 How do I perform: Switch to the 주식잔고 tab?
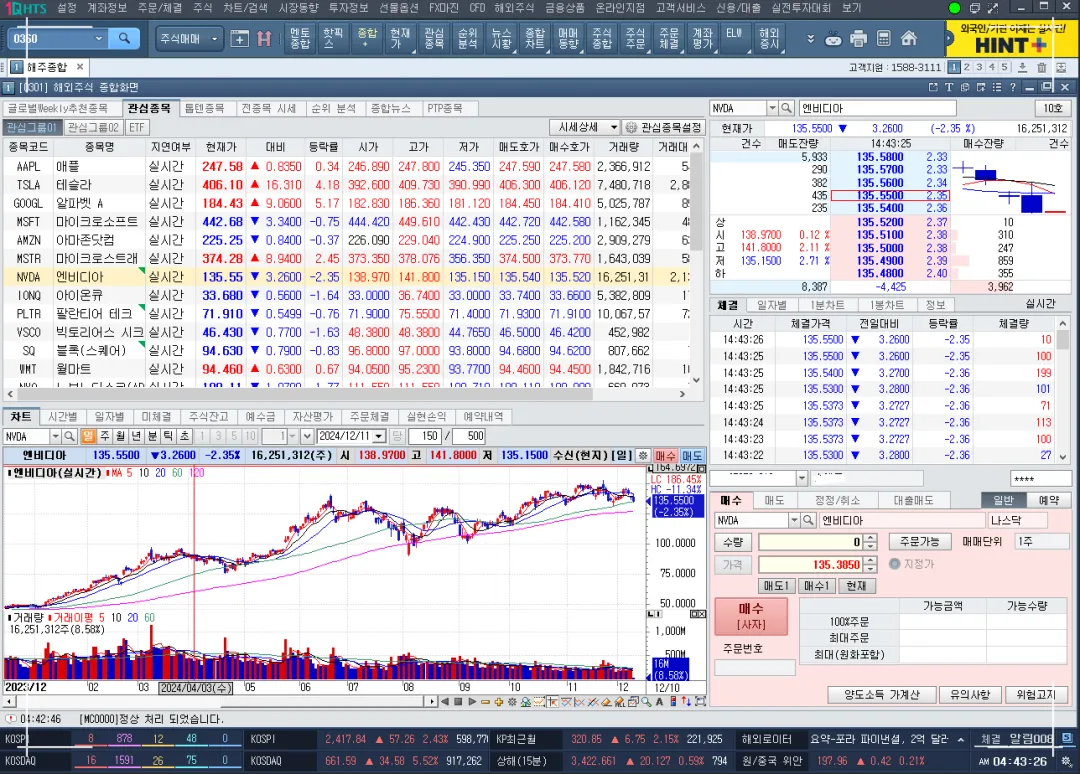click(208, 417)
